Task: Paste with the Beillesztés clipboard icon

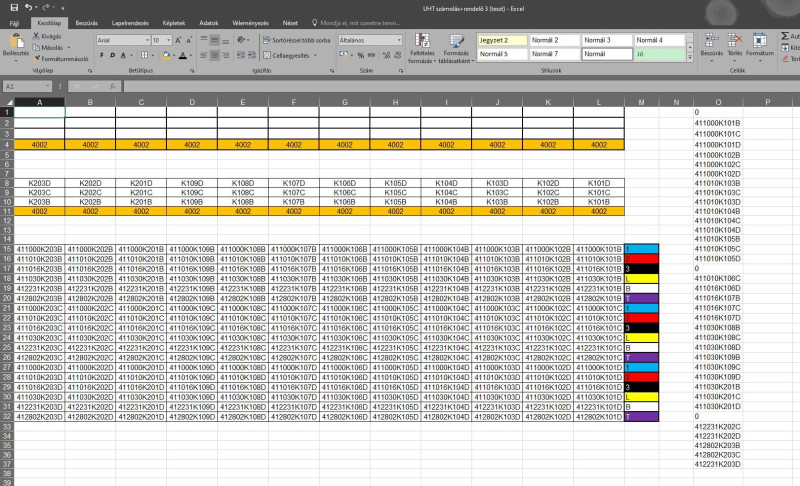Action: 16,42
